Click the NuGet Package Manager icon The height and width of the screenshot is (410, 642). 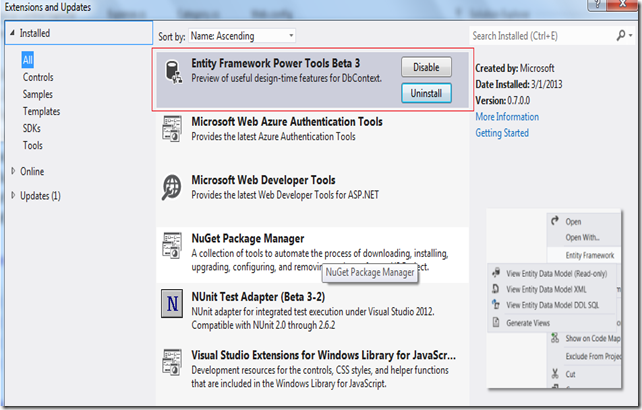point(172,246)
